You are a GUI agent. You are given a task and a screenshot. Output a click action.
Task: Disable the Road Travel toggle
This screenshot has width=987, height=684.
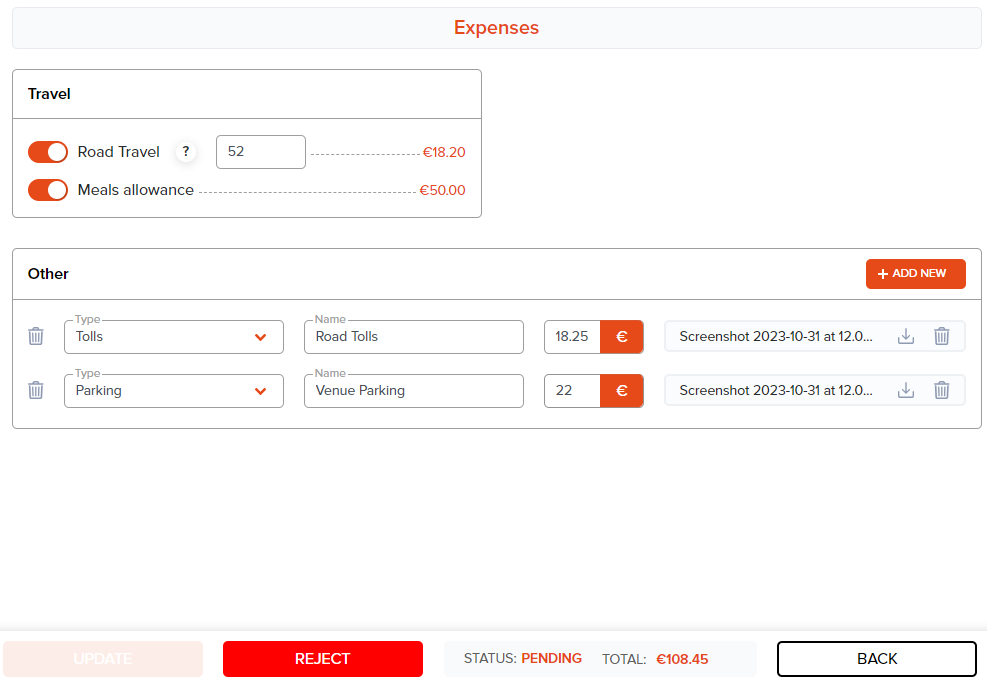point(48,152)
